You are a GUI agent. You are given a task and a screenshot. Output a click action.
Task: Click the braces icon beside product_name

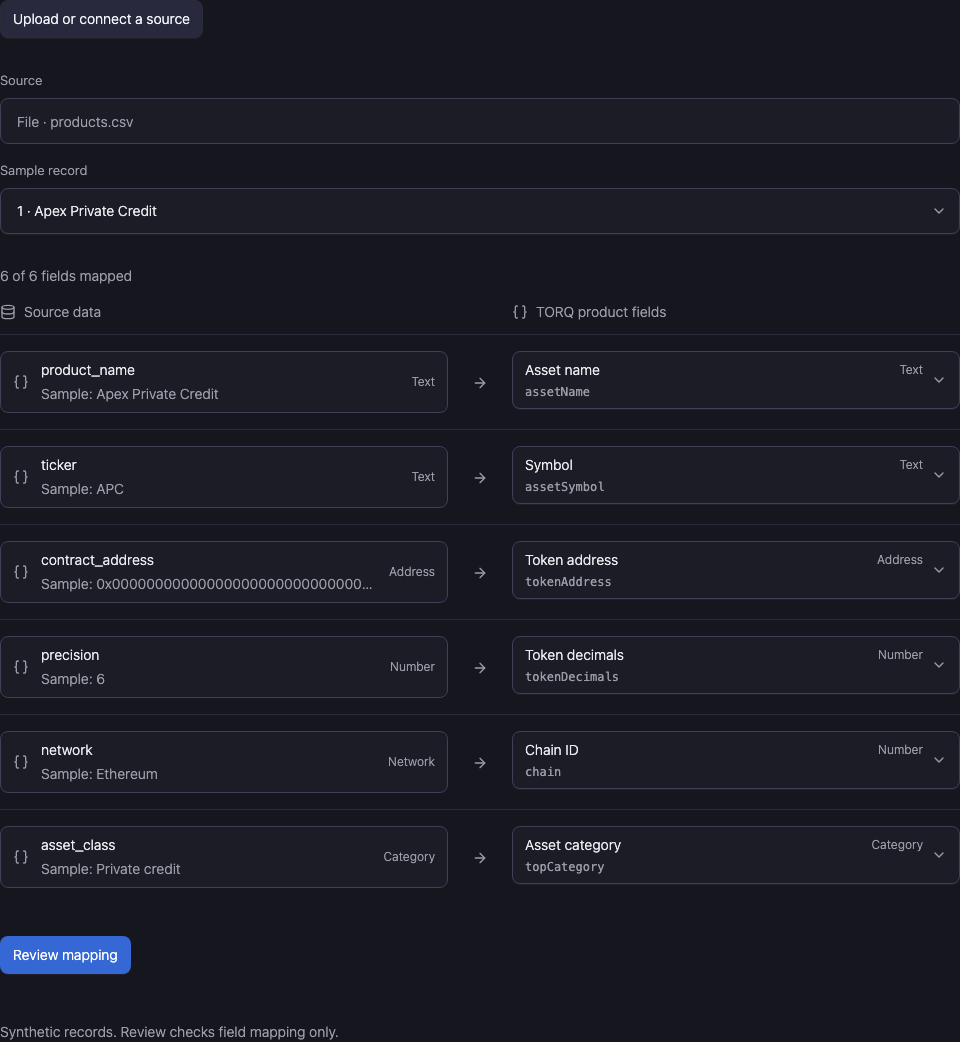(21, 382)
